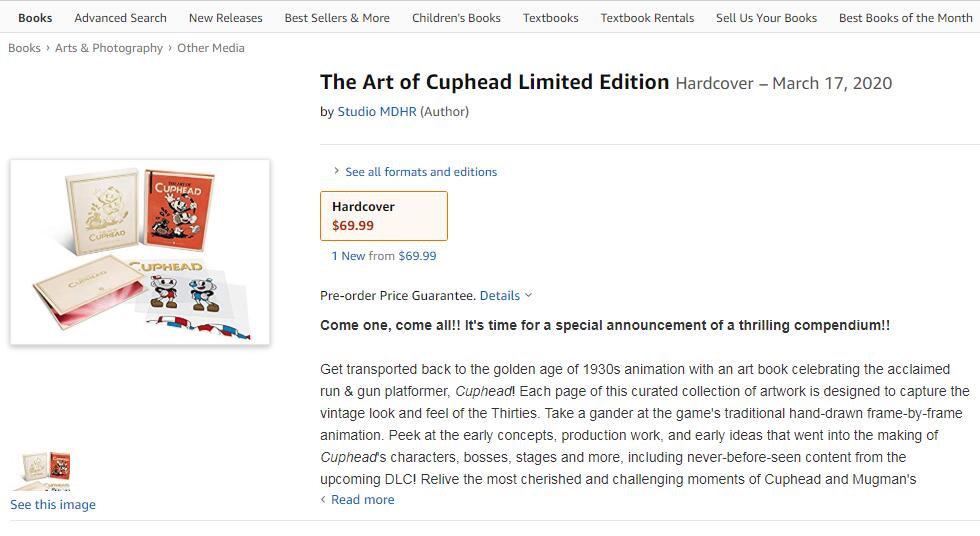
Task: Open Textbook Rentals page
Action: [647, 18]
